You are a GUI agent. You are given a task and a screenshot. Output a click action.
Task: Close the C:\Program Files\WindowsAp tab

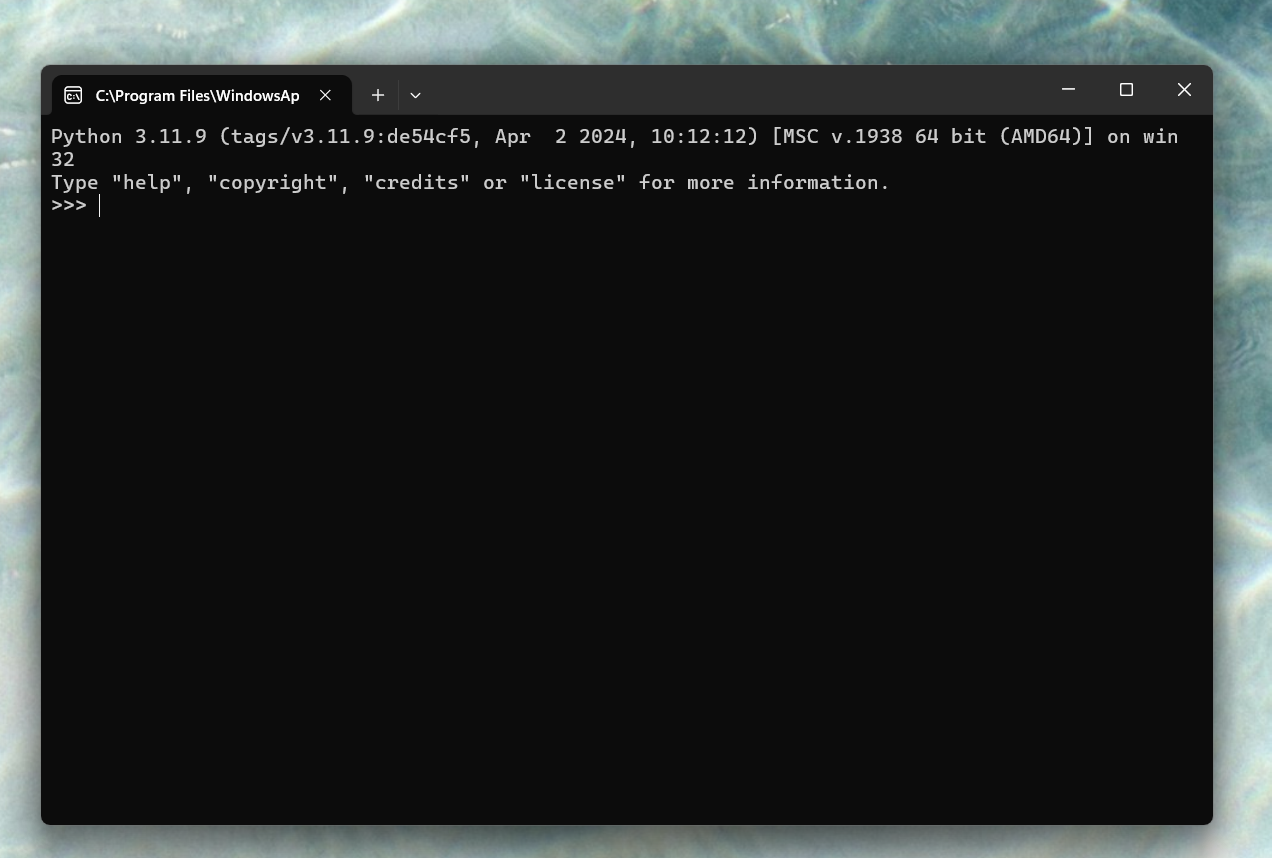tap(325, 95)
